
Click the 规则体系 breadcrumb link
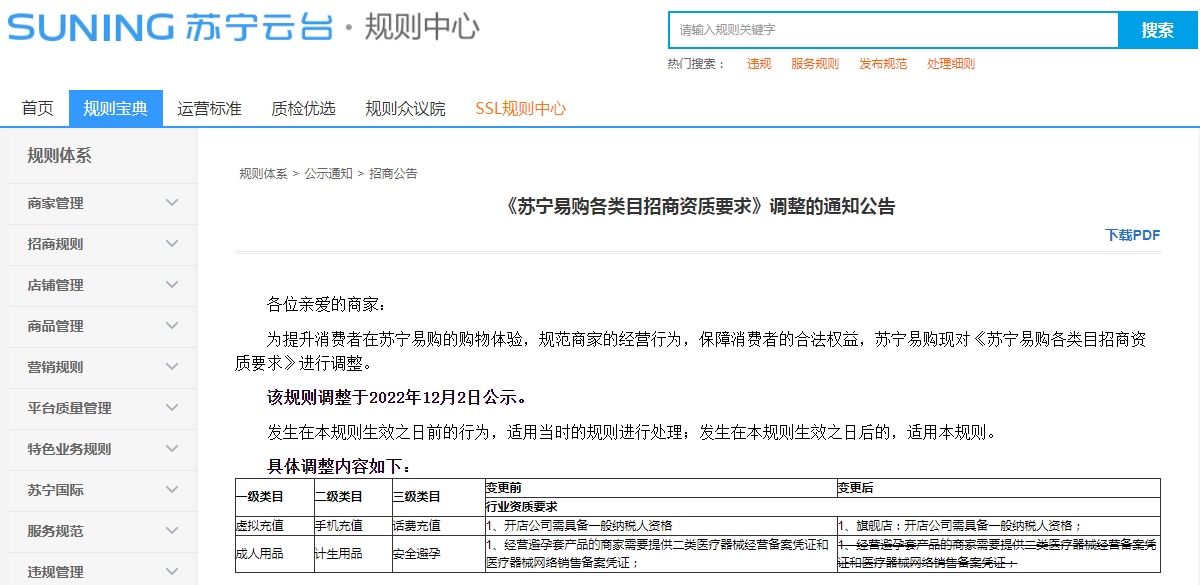(x=263, y=174)
